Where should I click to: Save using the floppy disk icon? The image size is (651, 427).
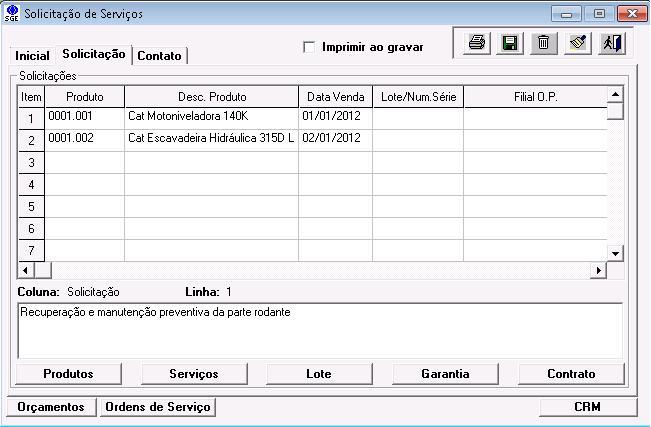509,43
